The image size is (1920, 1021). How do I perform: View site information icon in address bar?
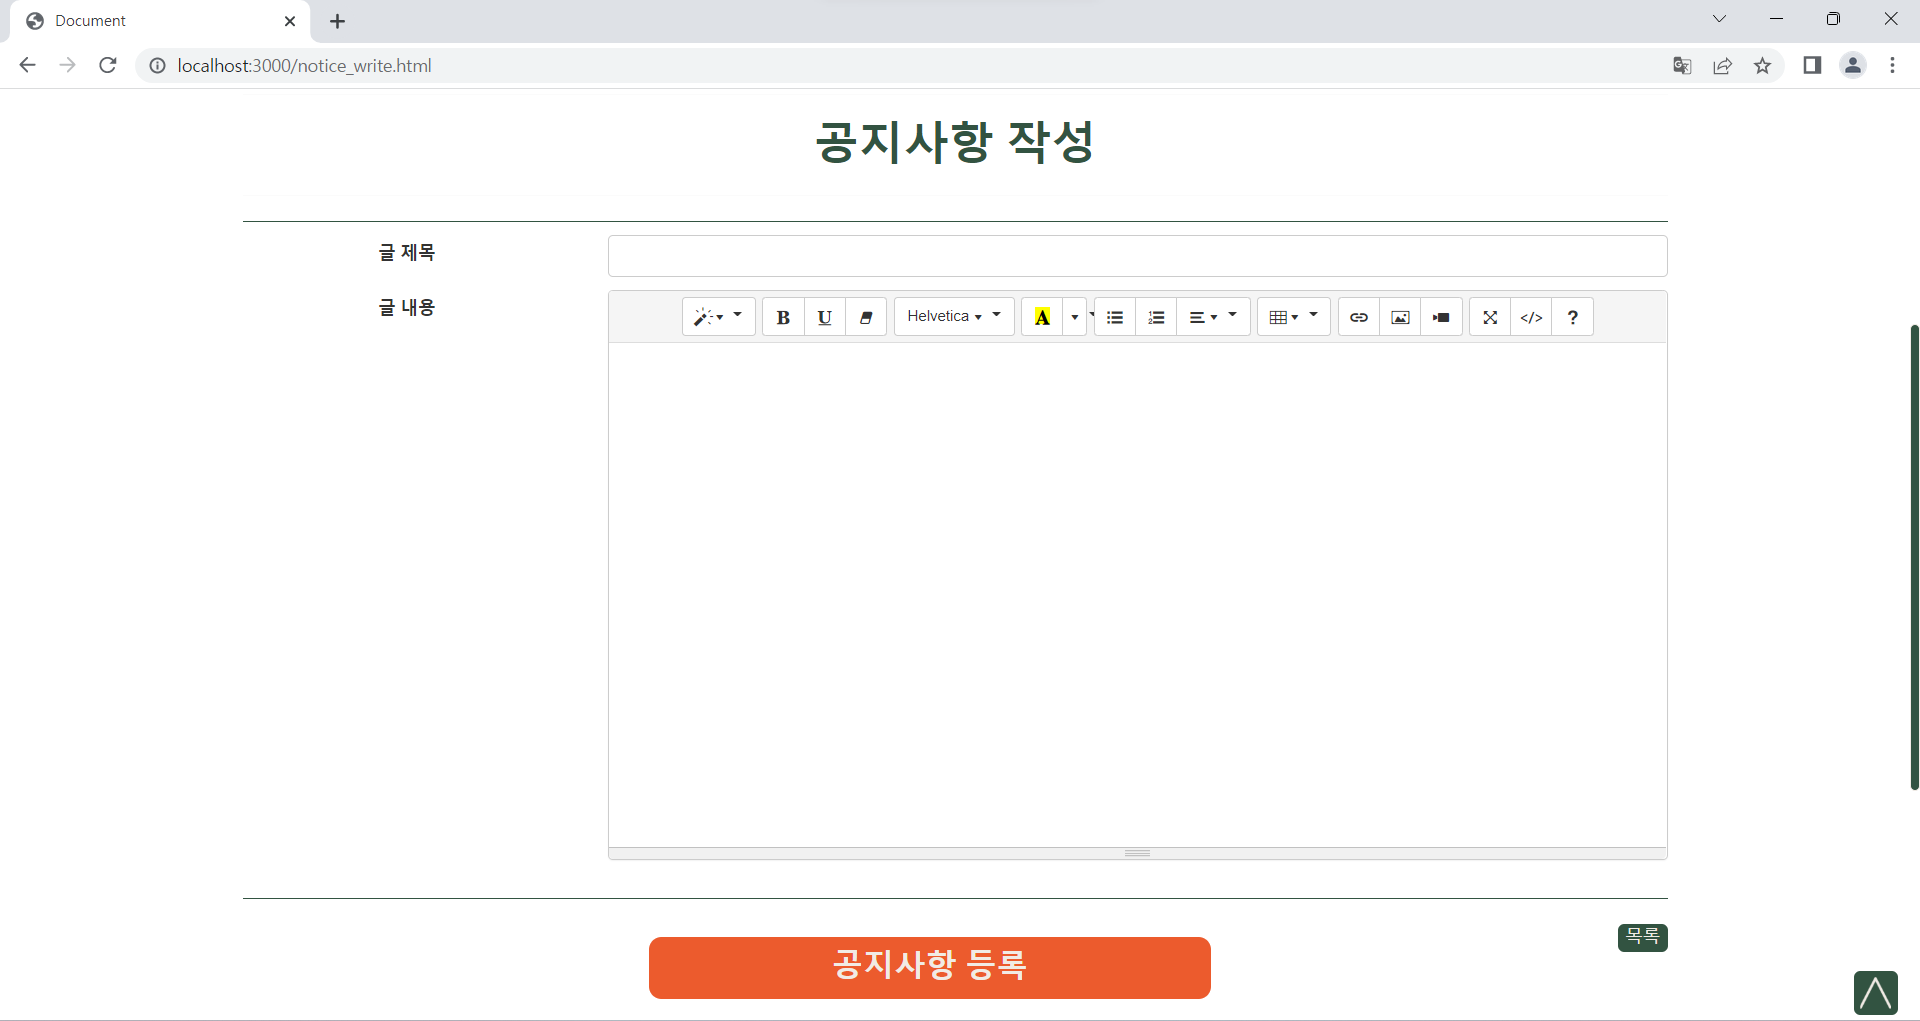157,65
